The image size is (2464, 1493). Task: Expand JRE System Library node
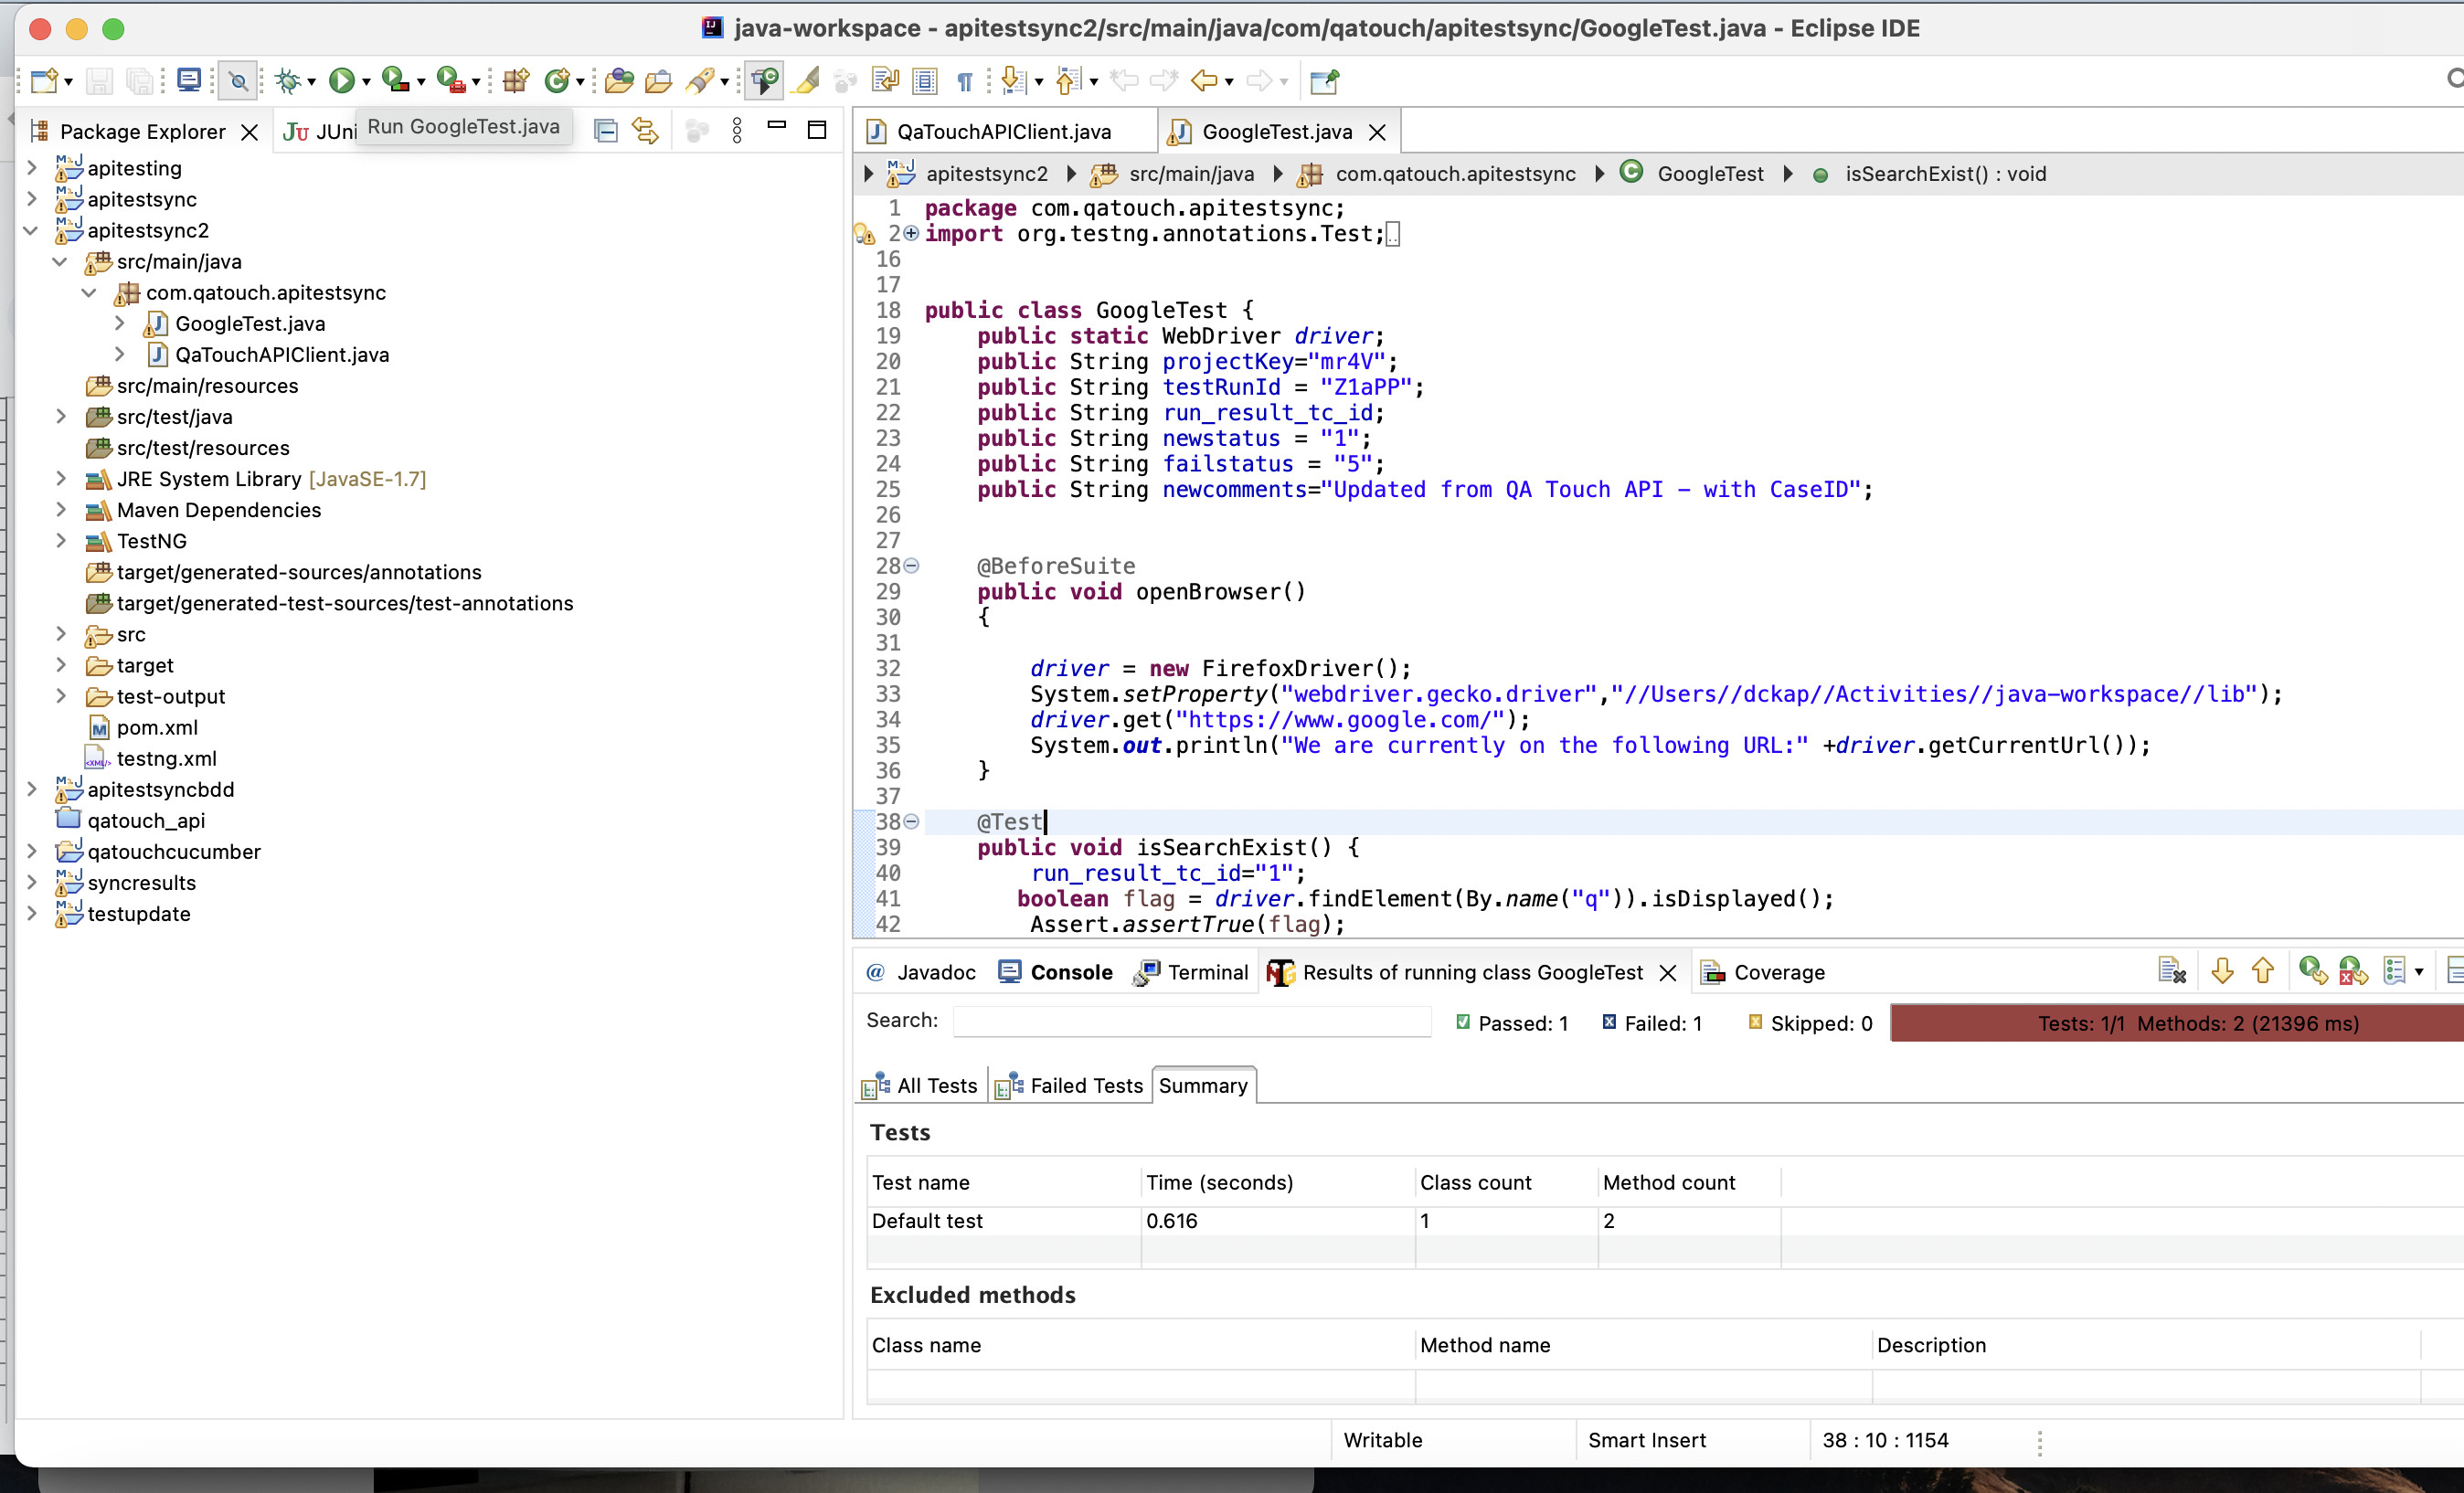[60, 479]
